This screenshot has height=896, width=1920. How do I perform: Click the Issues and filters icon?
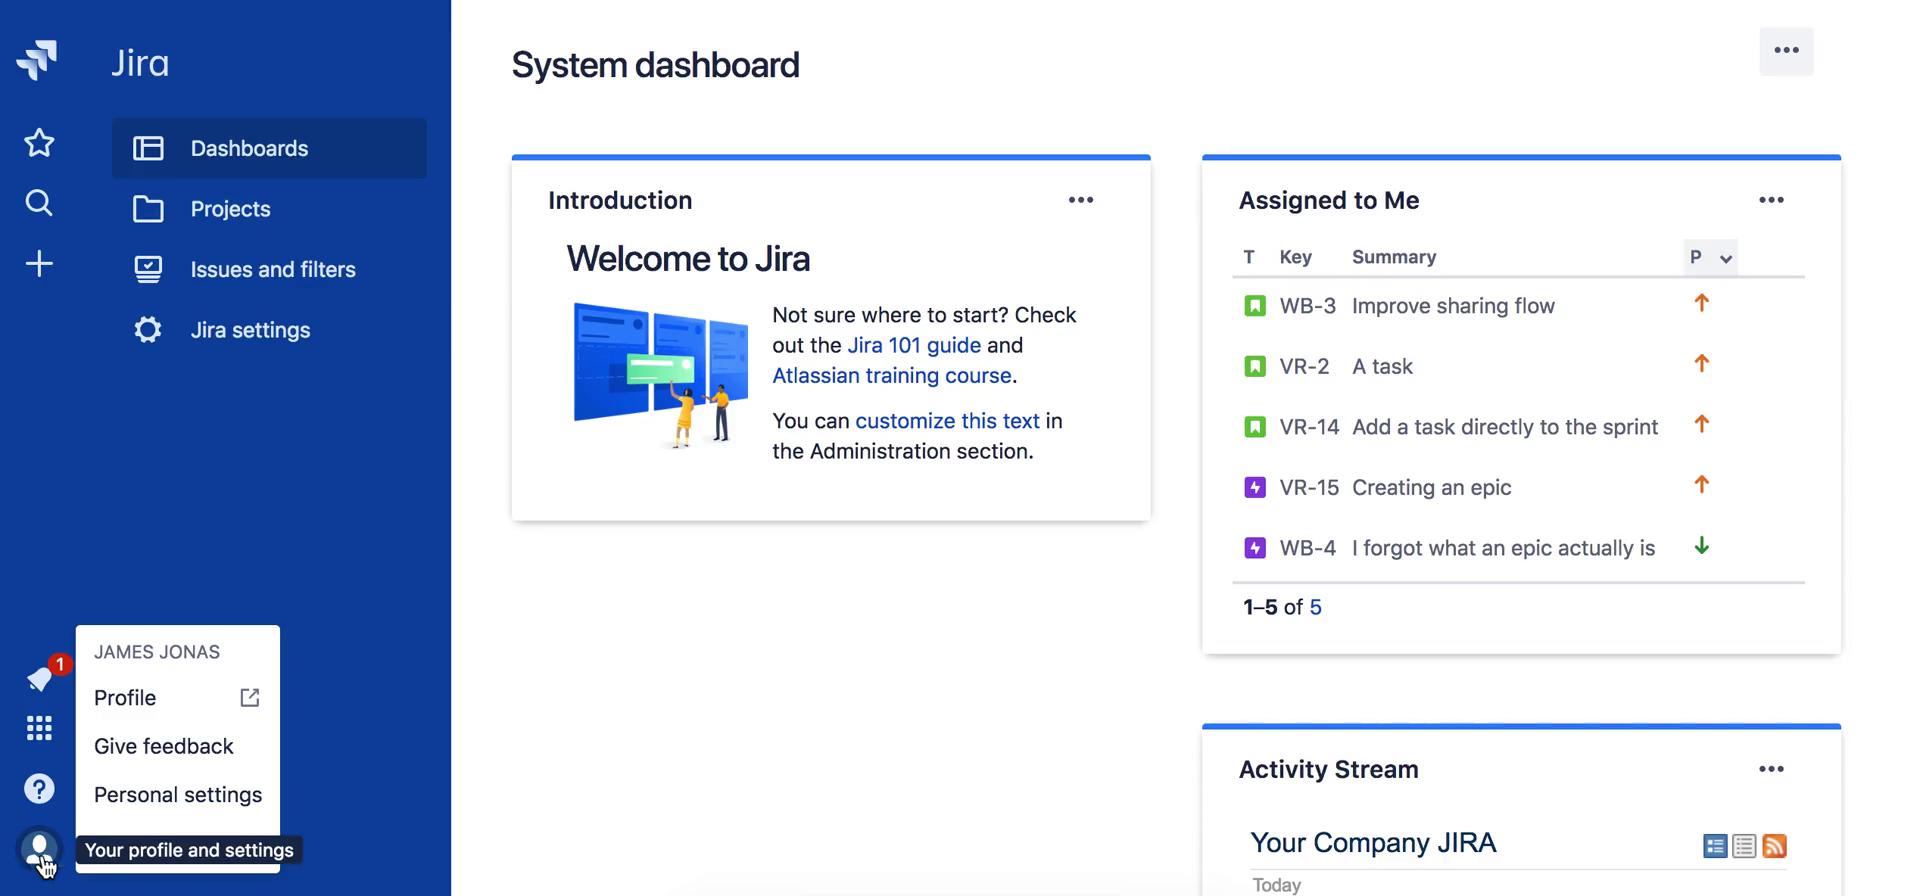tap(148, 269)
